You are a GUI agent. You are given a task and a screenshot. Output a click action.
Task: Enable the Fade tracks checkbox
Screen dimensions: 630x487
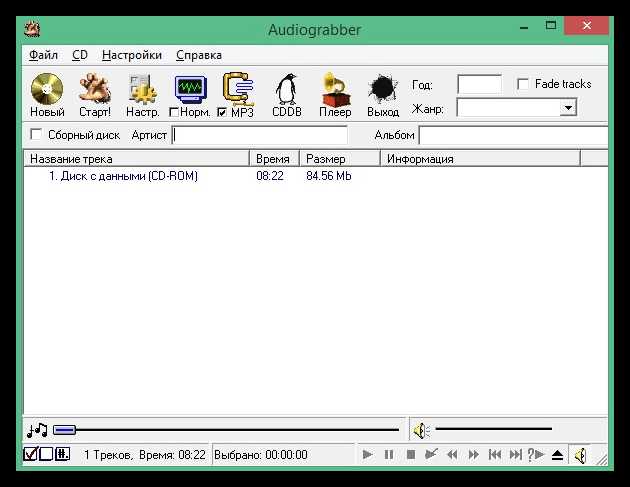[x=523, y=84]
